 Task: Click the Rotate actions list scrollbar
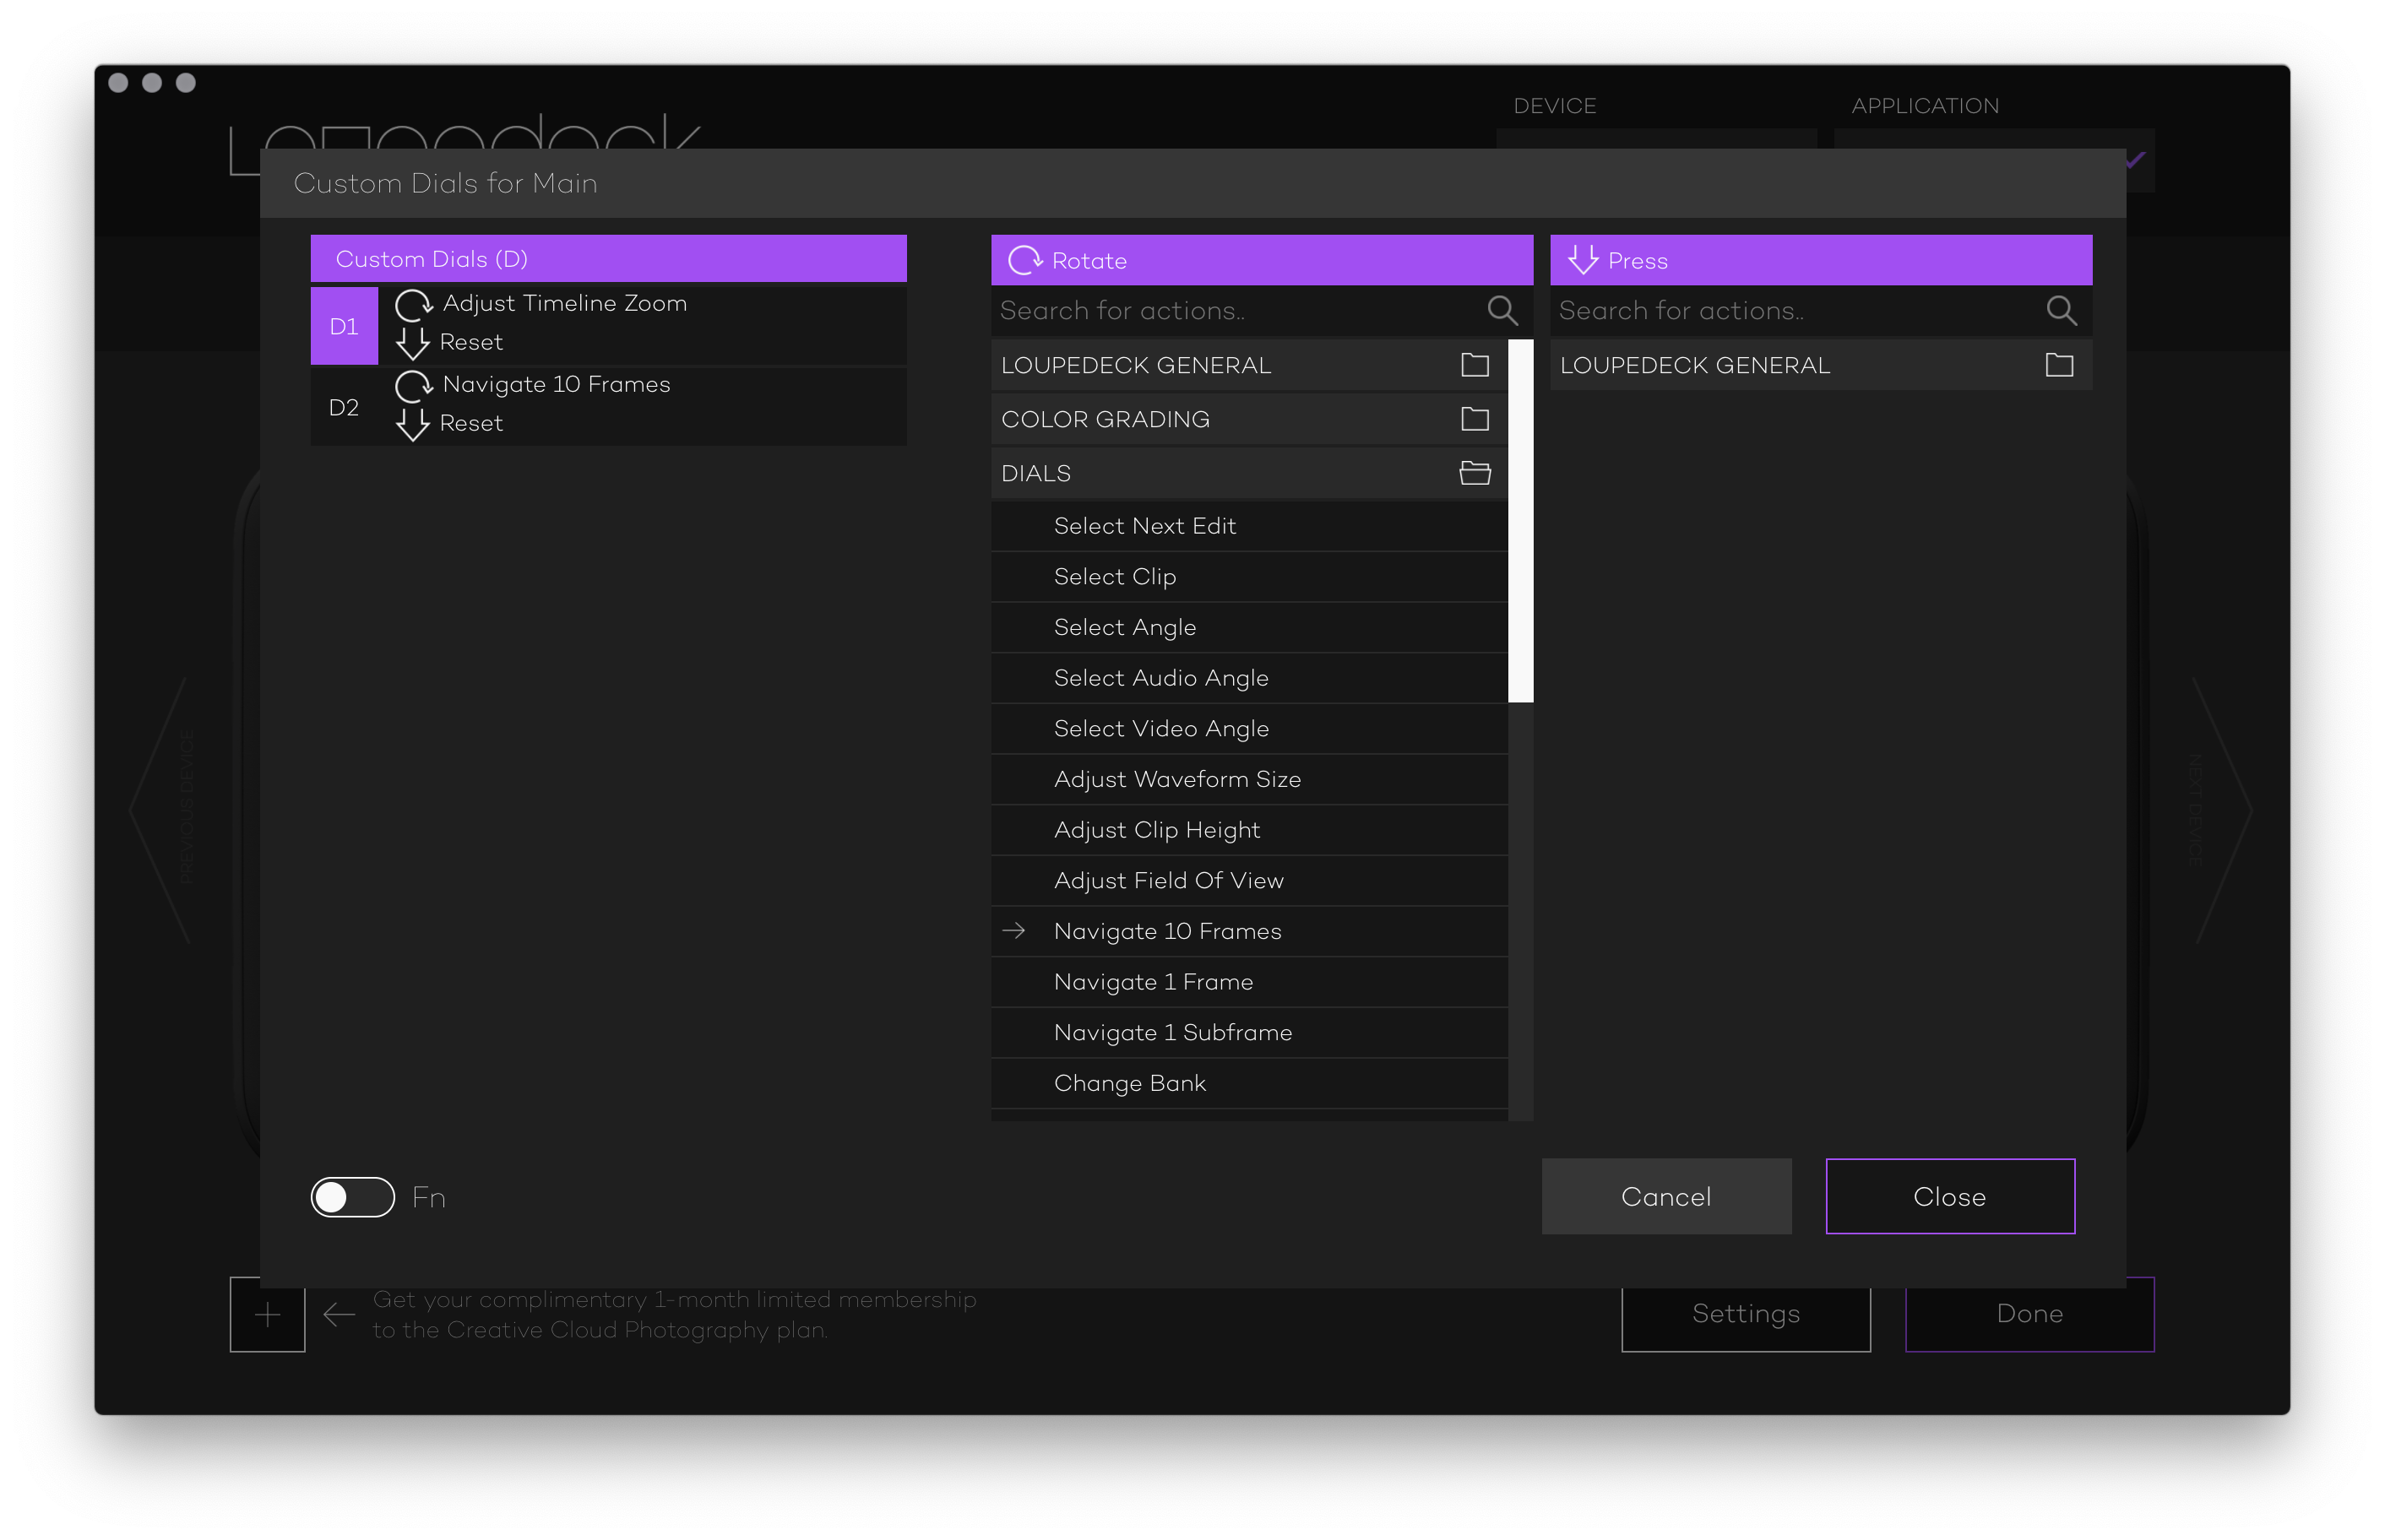(x=1520, y=521)
